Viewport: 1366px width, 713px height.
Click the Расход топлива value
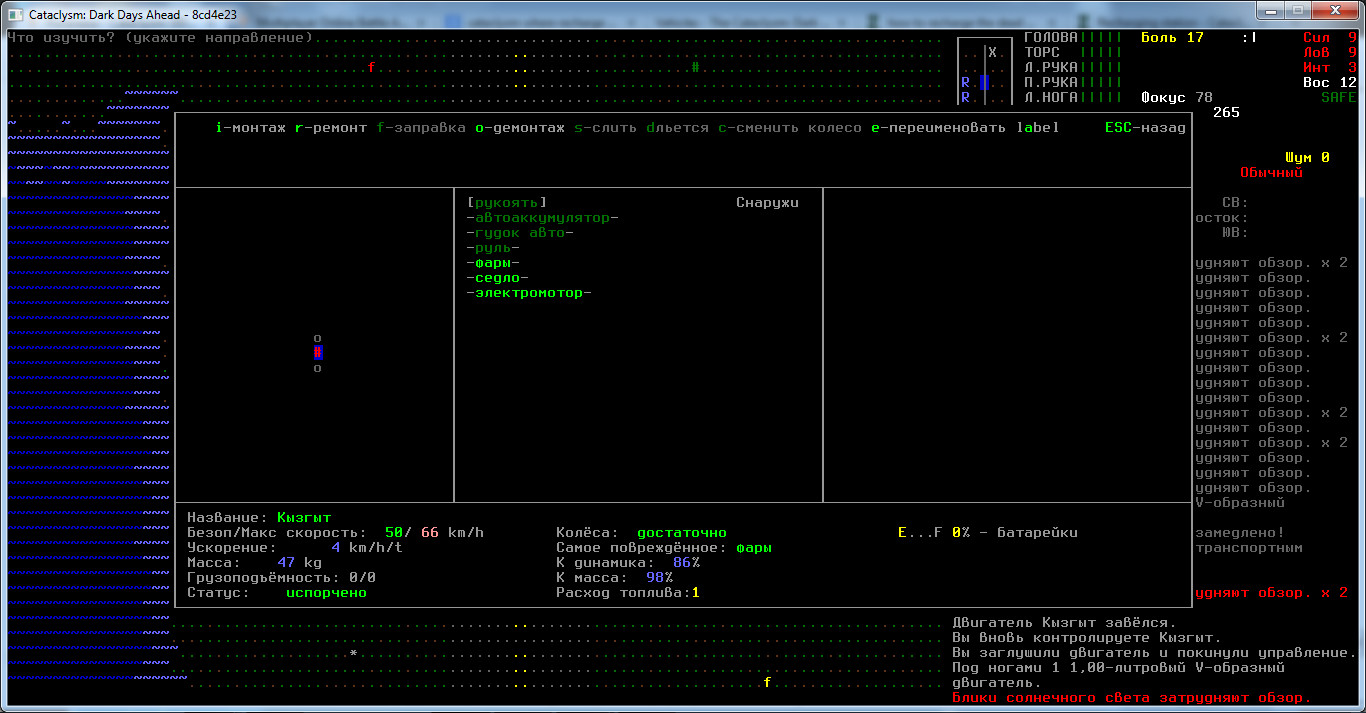tap(695, 592)
